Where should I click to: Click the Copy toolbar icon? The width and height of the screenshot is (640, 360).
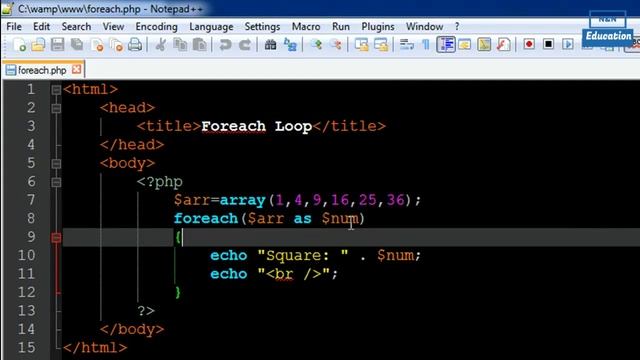[180, 44]
